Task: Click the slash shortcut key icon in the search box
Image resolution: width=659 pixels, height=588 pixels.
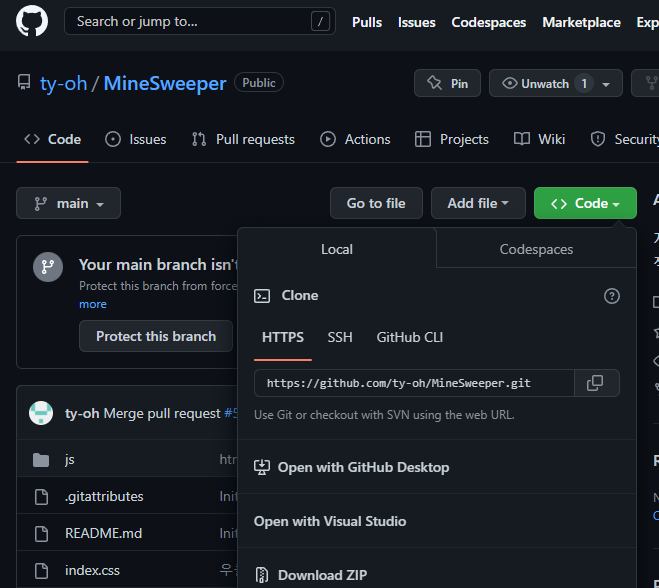Action: [320, 21]
